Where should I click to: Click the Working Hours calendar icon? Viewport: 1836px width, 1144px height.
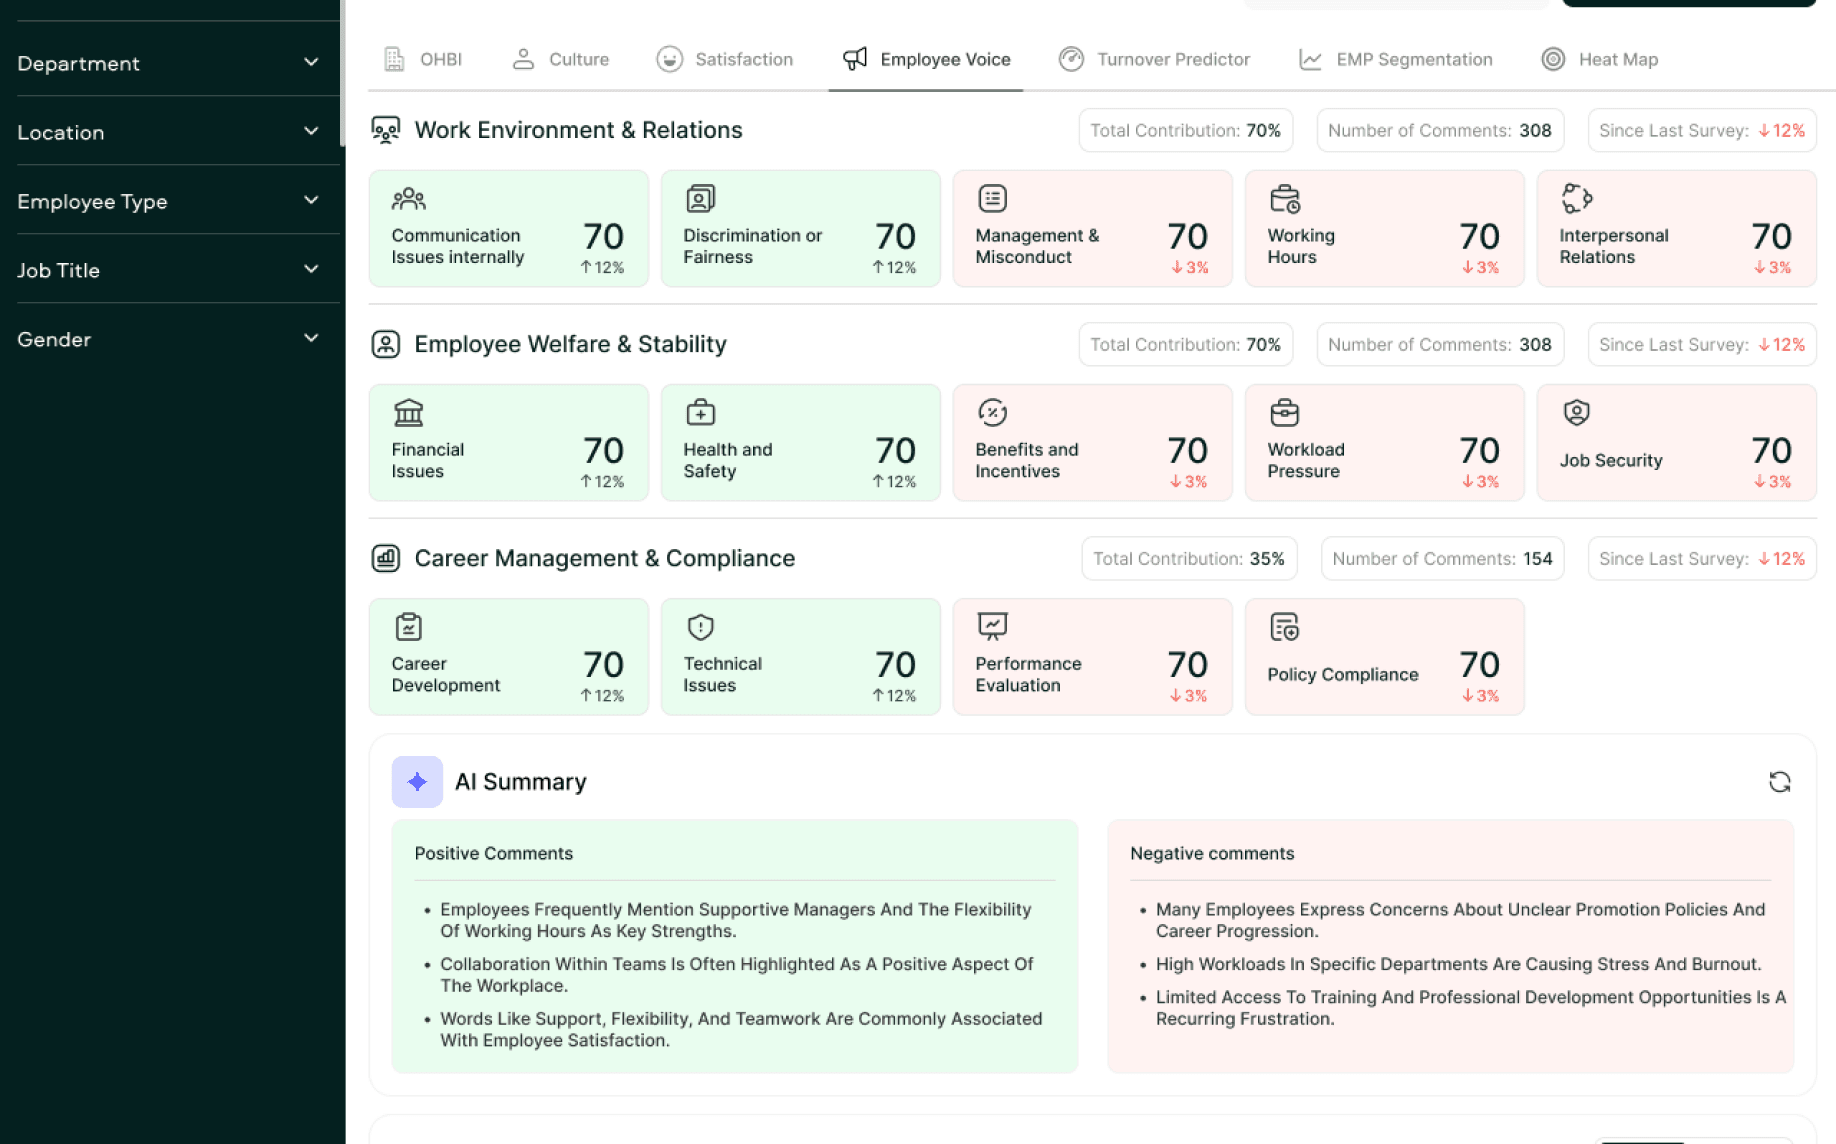(x=1284, y=198)
